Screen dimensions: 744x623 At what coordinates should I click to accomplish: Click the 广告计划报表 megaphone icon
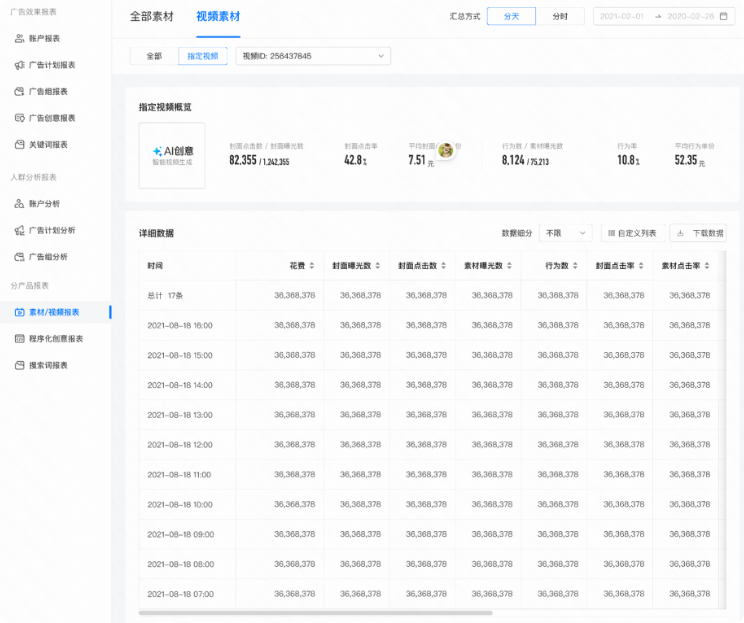click(x=19, y=65)
